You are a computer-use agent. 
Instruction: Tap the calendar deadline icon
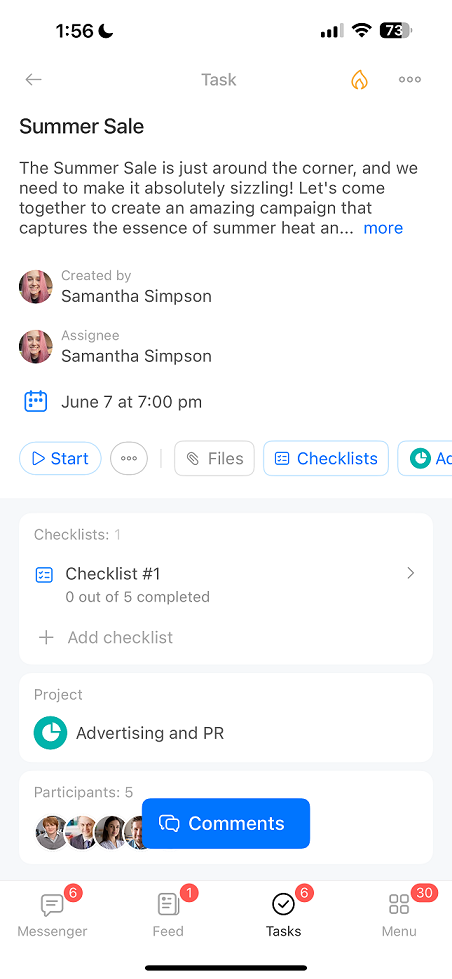pyautogui.click(x=36, y=401)
